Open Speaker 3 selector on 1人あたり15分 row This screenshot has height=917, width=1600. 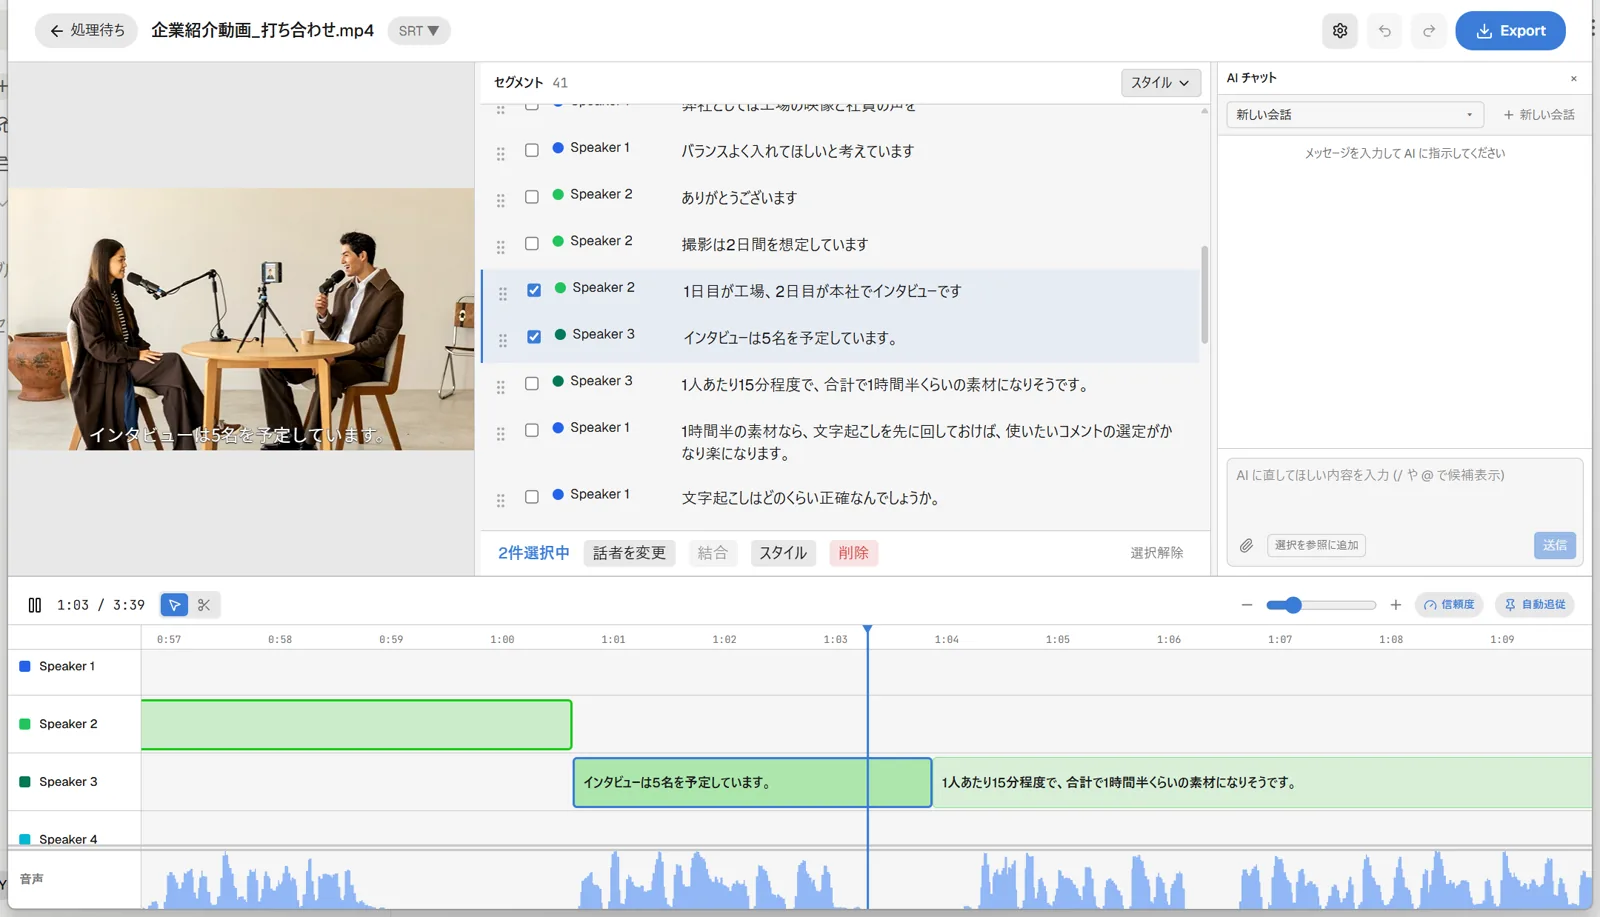click(593, 381)
